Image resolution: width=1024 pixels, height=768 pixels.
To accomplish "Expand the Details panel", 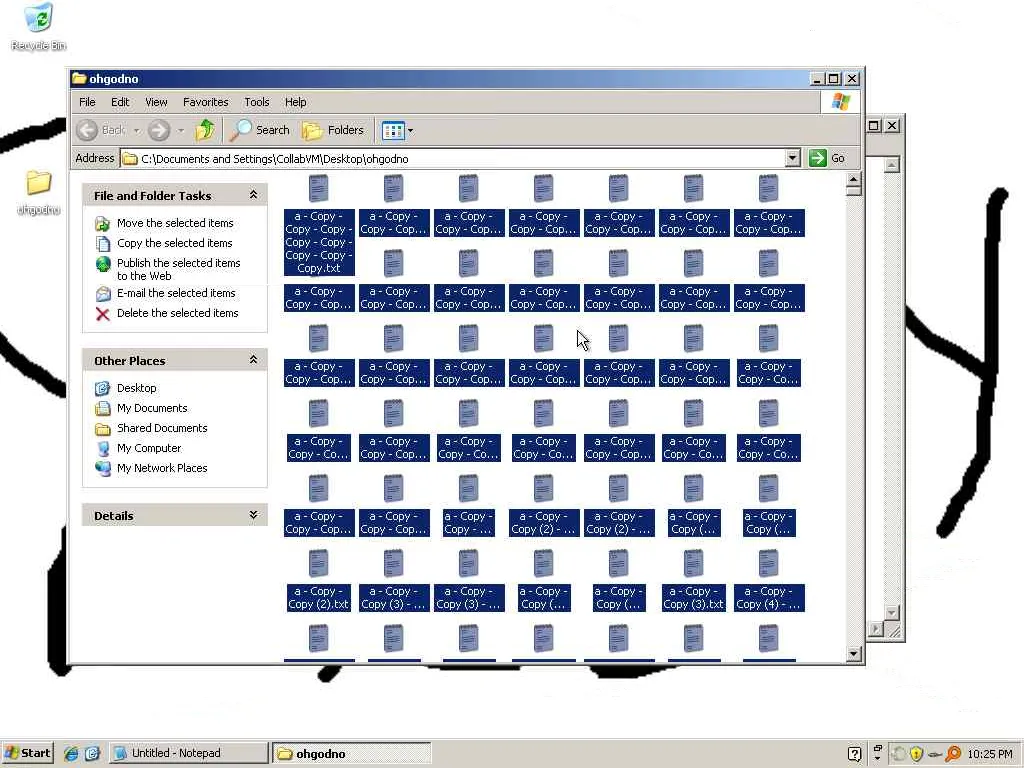I will tap(253, 515).
